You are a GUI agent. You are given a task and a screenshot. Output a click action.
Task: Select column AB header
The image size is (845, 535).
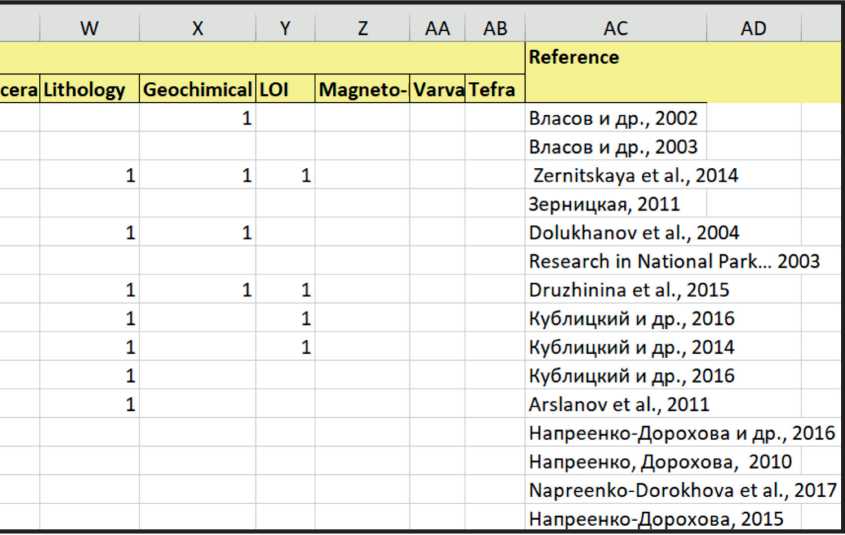coord(495,29)
